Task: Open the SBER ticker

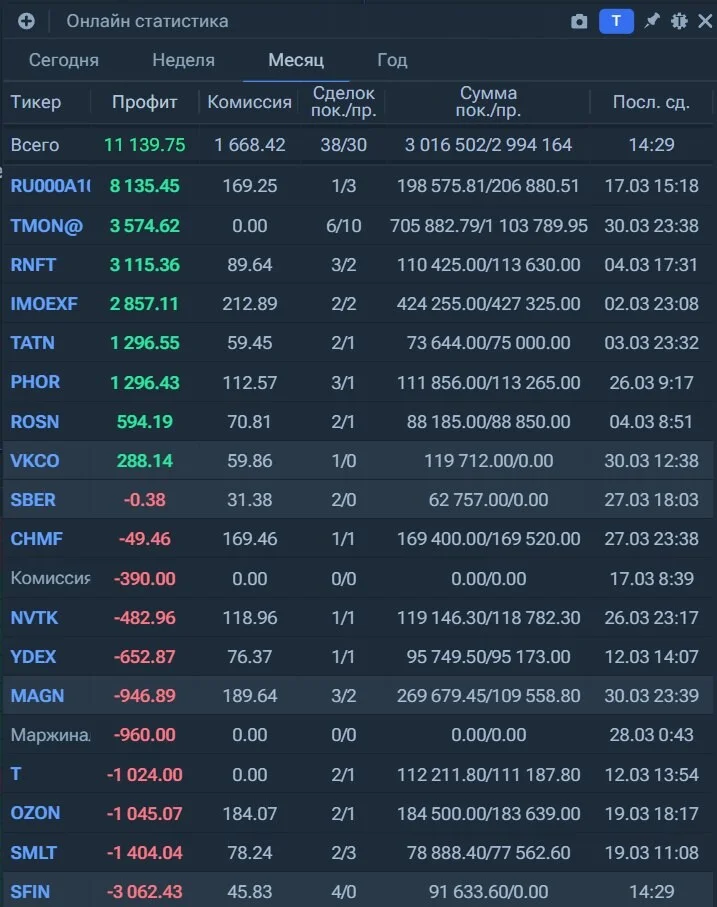Action: click(33, 500)
